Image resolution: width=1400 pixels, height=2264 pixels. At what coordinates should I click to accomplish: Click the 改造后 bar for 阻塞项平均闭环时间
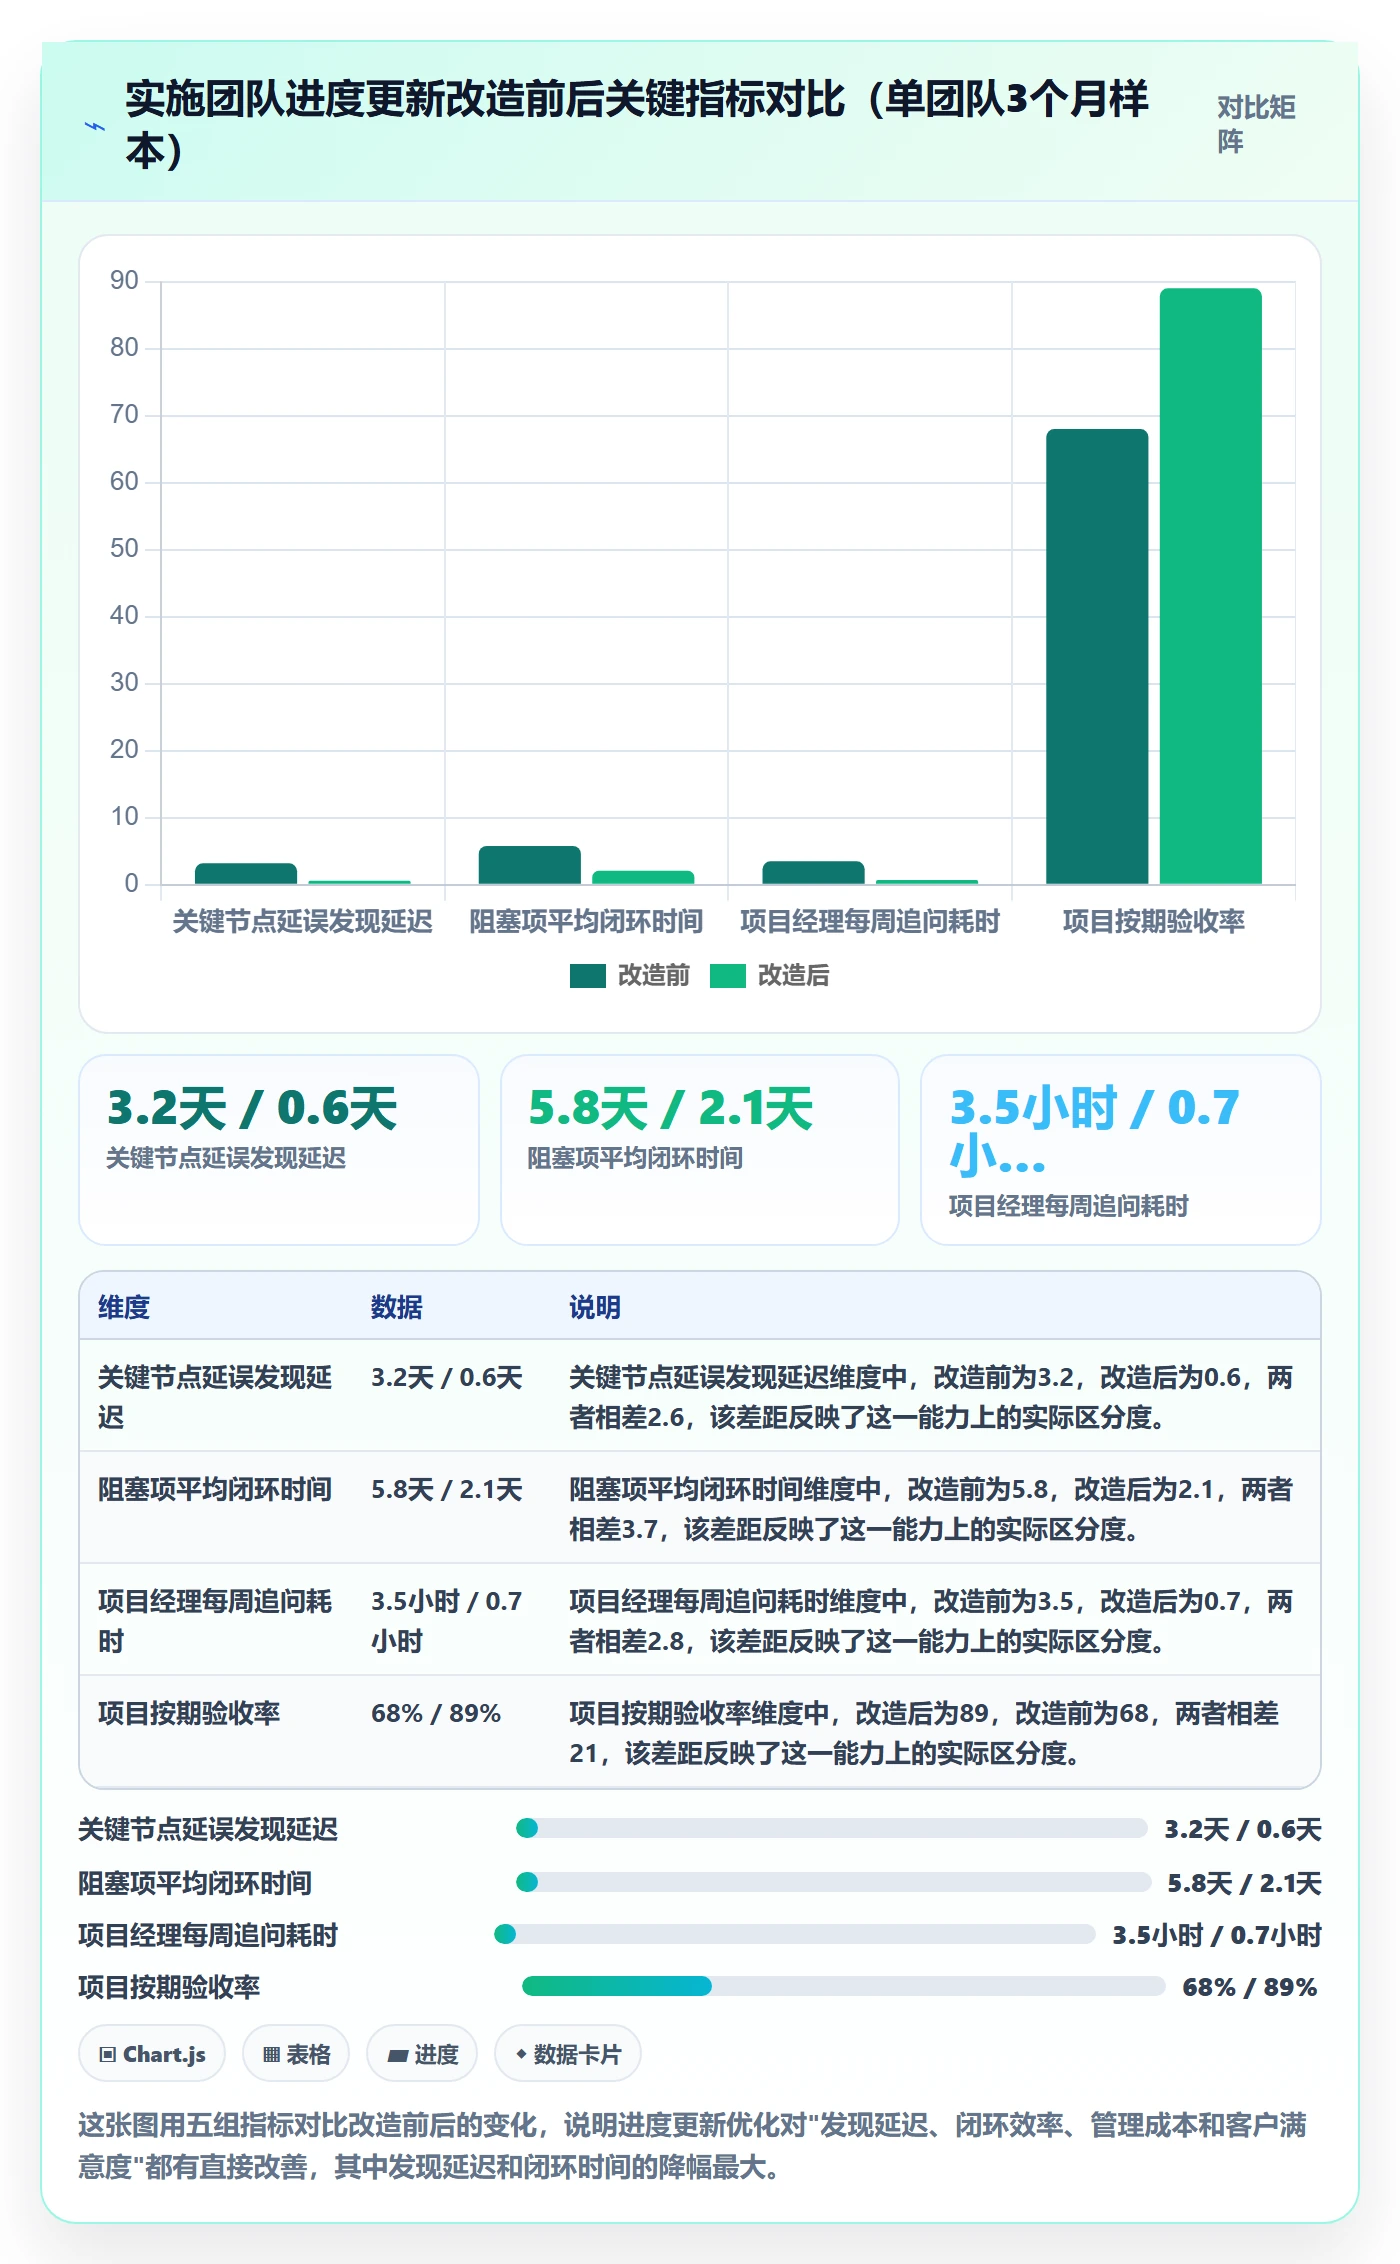point(643,877)
